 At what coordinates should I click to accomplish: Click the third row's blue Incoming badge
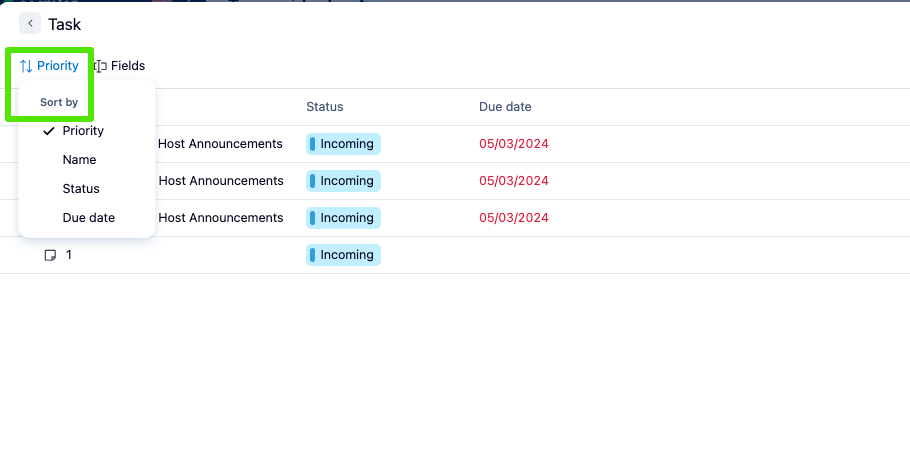click(x=343, y=218)
